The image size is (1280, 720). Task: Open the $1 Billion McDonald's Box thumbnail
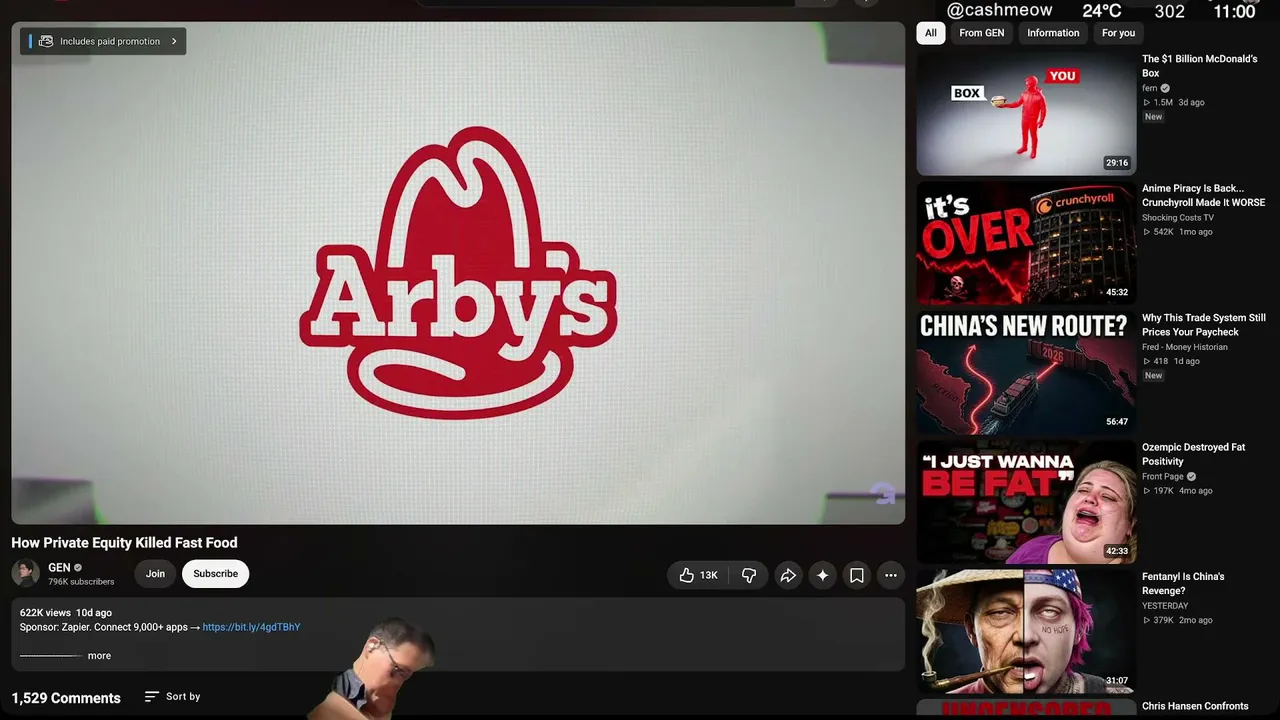pyautogui.click(x=1026, y=113)
